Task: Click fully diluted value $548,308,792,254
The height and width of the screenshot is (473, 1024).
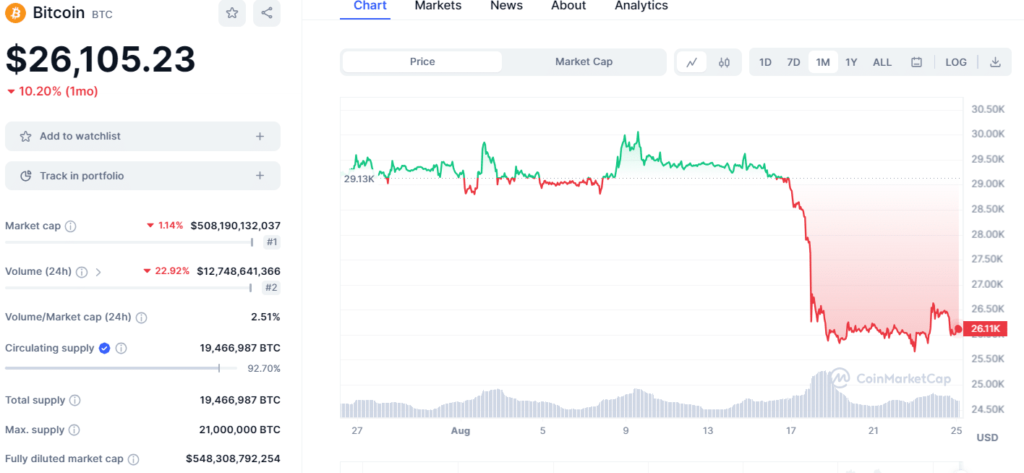Action: [x=233, y=459]
